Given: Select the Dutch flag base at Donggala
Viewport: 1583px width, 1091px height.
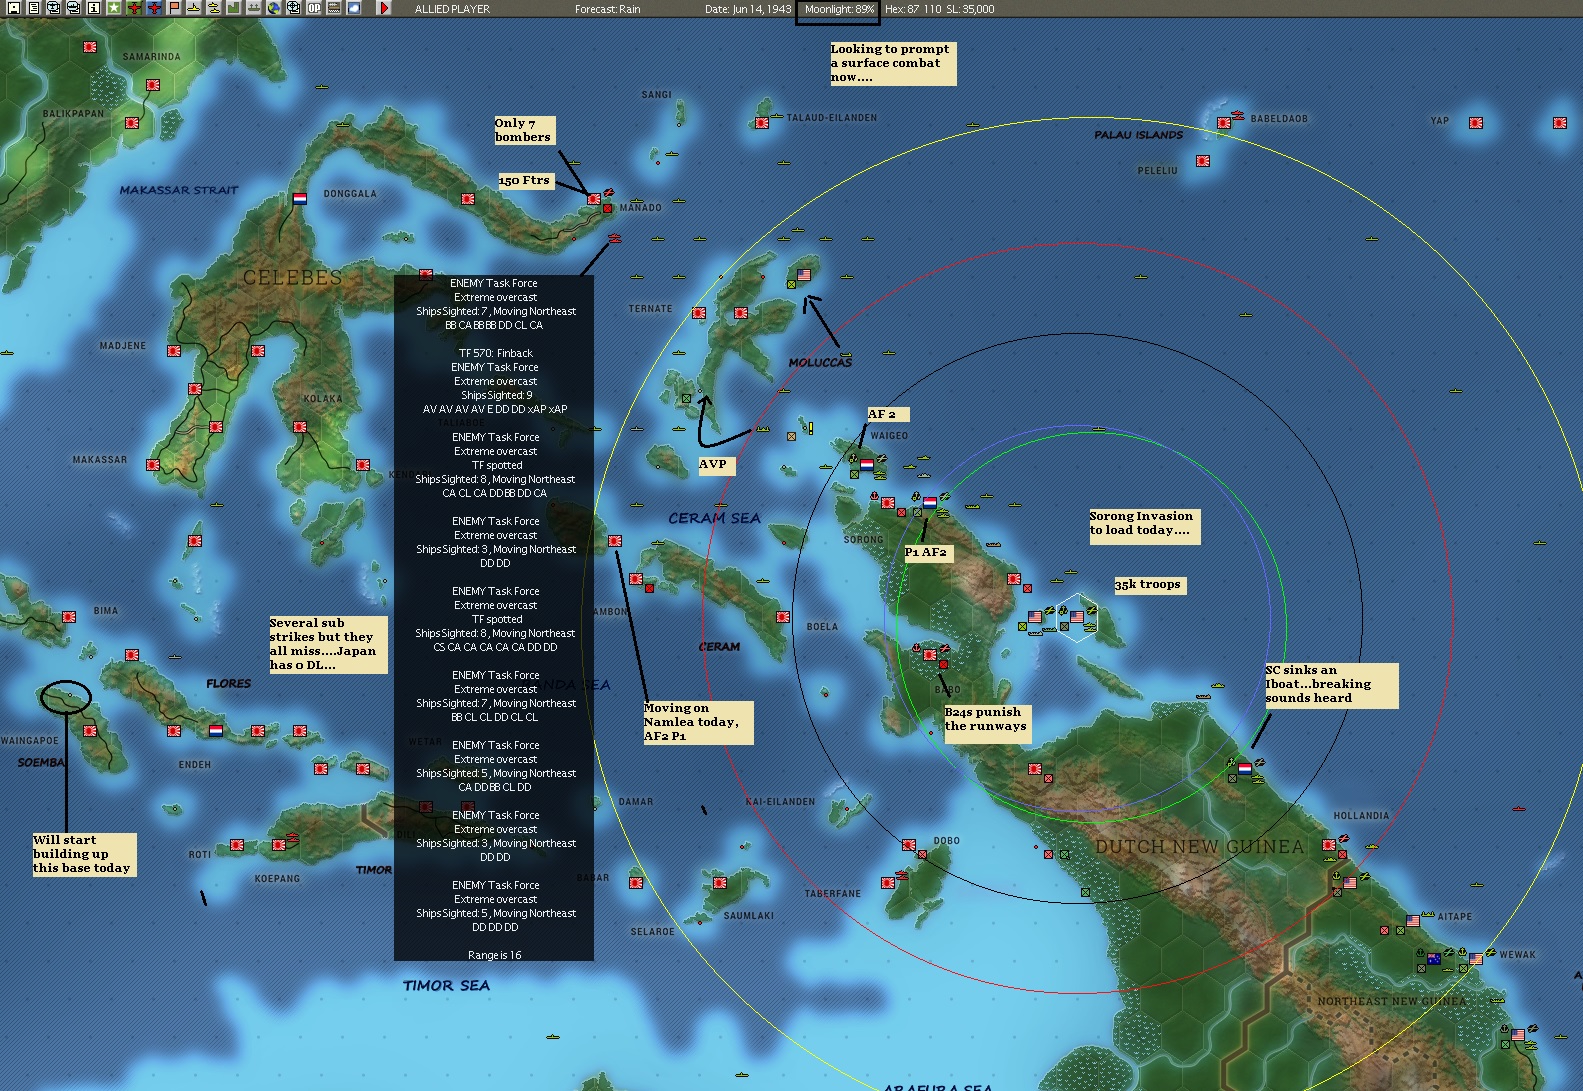Looking at the screenshot, I should click(299, 198).
